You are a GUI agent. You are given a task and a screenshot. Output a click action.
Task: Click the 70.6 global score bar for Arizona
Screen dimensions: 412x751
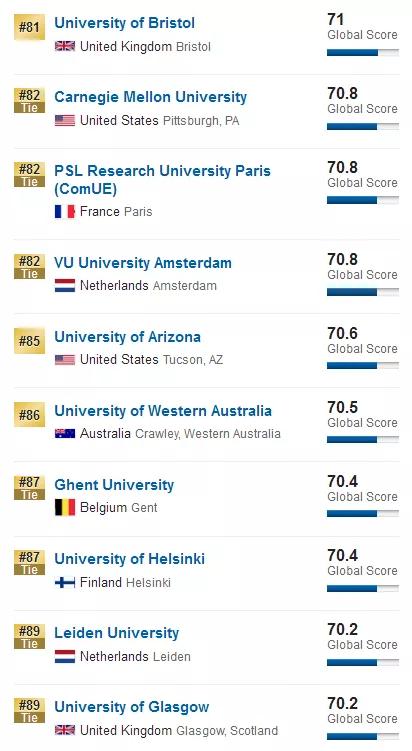tap(363, 366)
